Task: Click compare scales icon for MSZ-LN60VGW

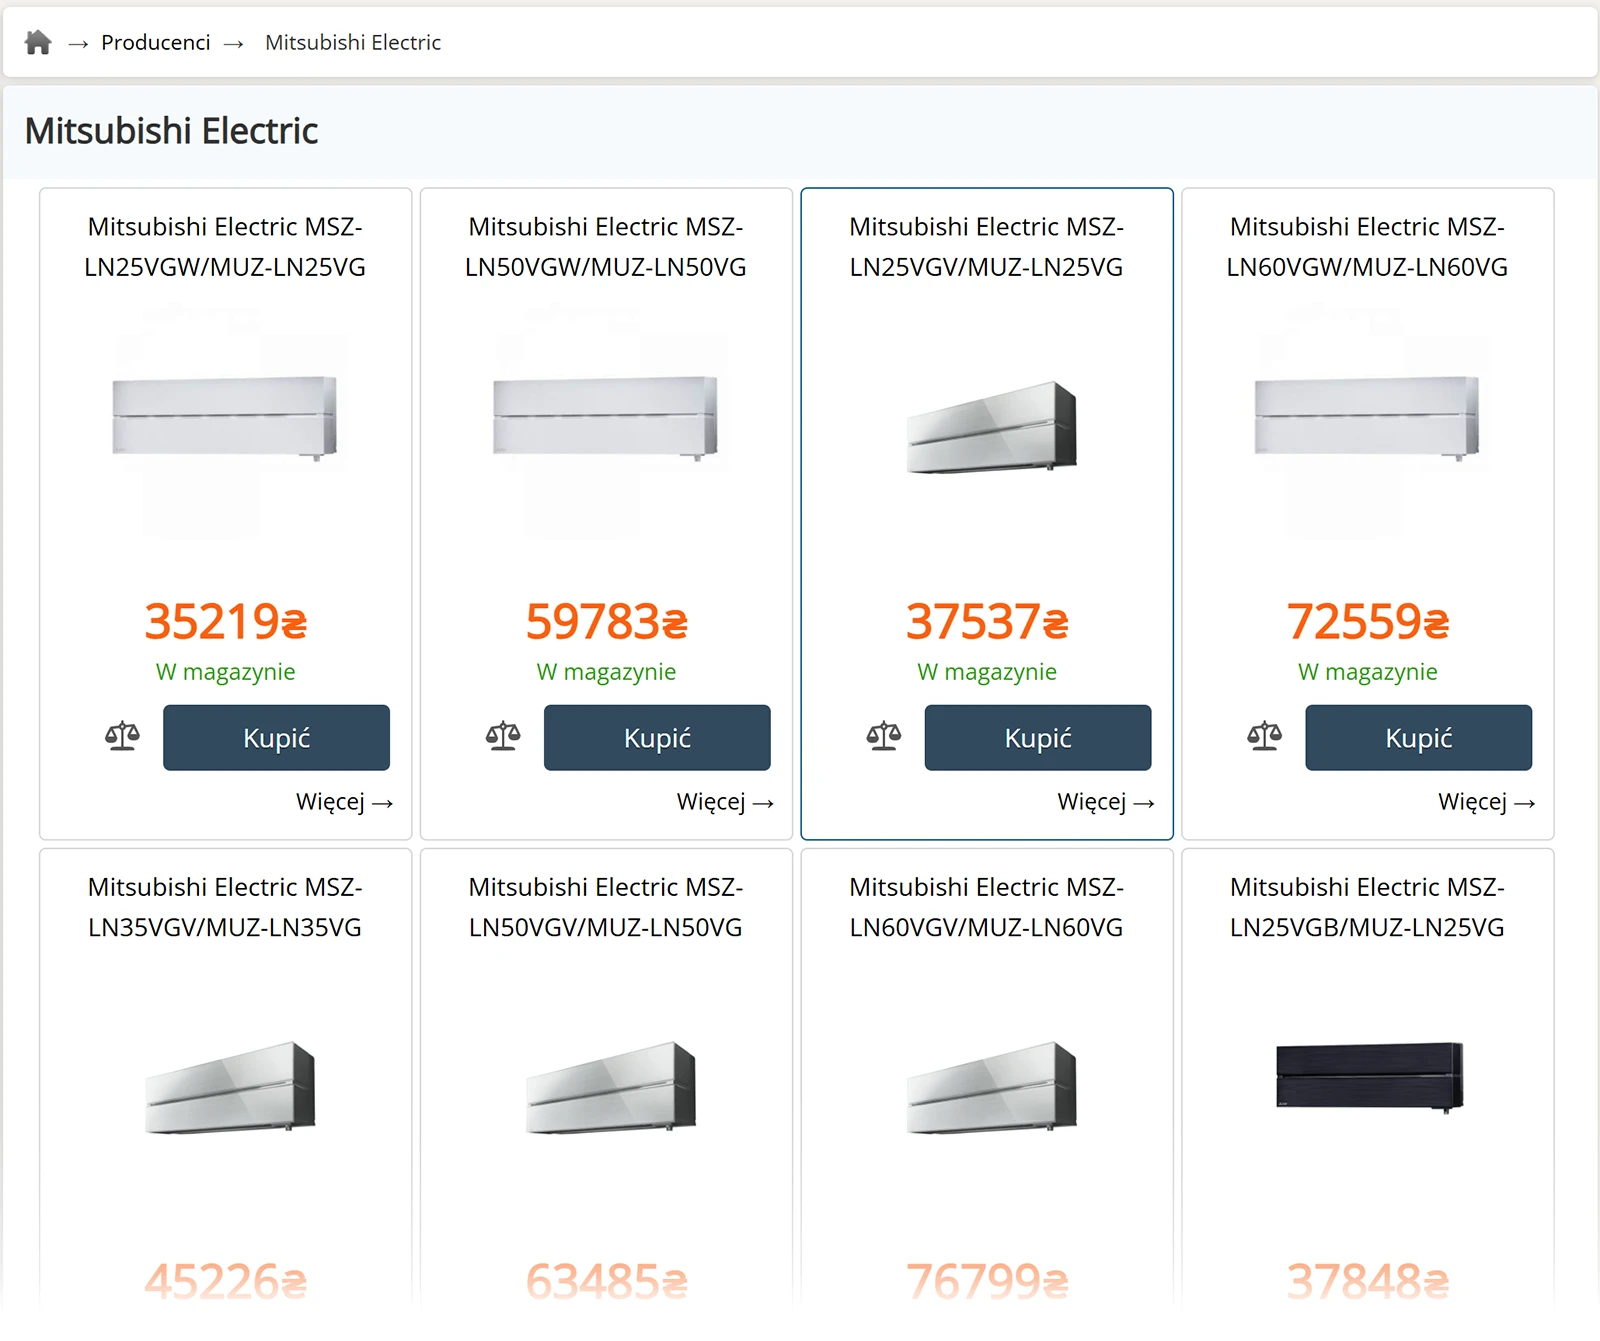Action: pyautogui.click(x=1264, y=737)
